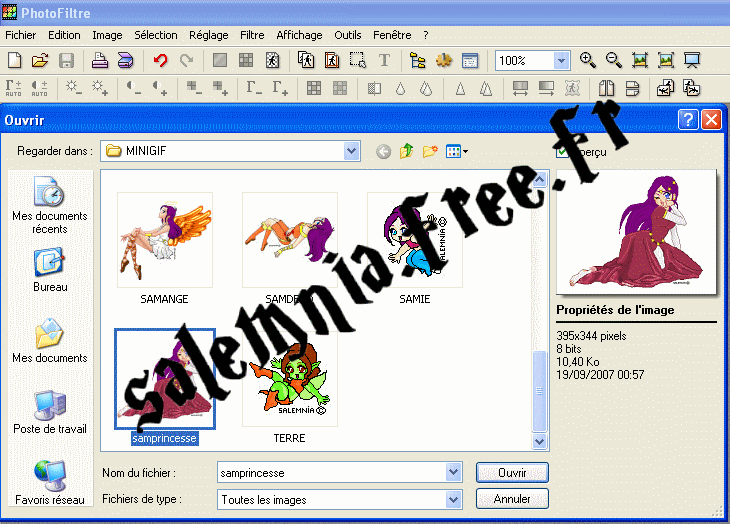Click the file list scroll up arrow
730x524 pixels.
[540, 180]
